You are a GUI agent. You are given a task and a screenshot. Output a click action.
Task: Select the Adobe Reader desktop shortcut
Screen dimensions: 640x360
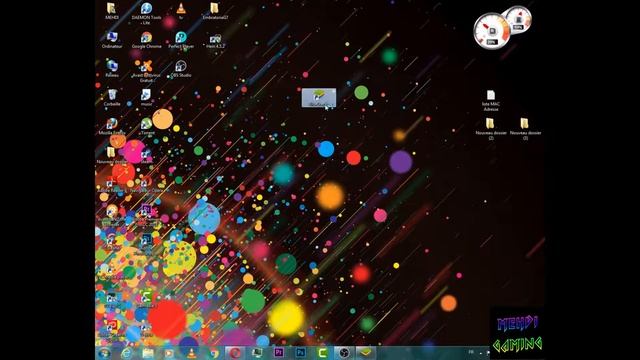point(112,184)
